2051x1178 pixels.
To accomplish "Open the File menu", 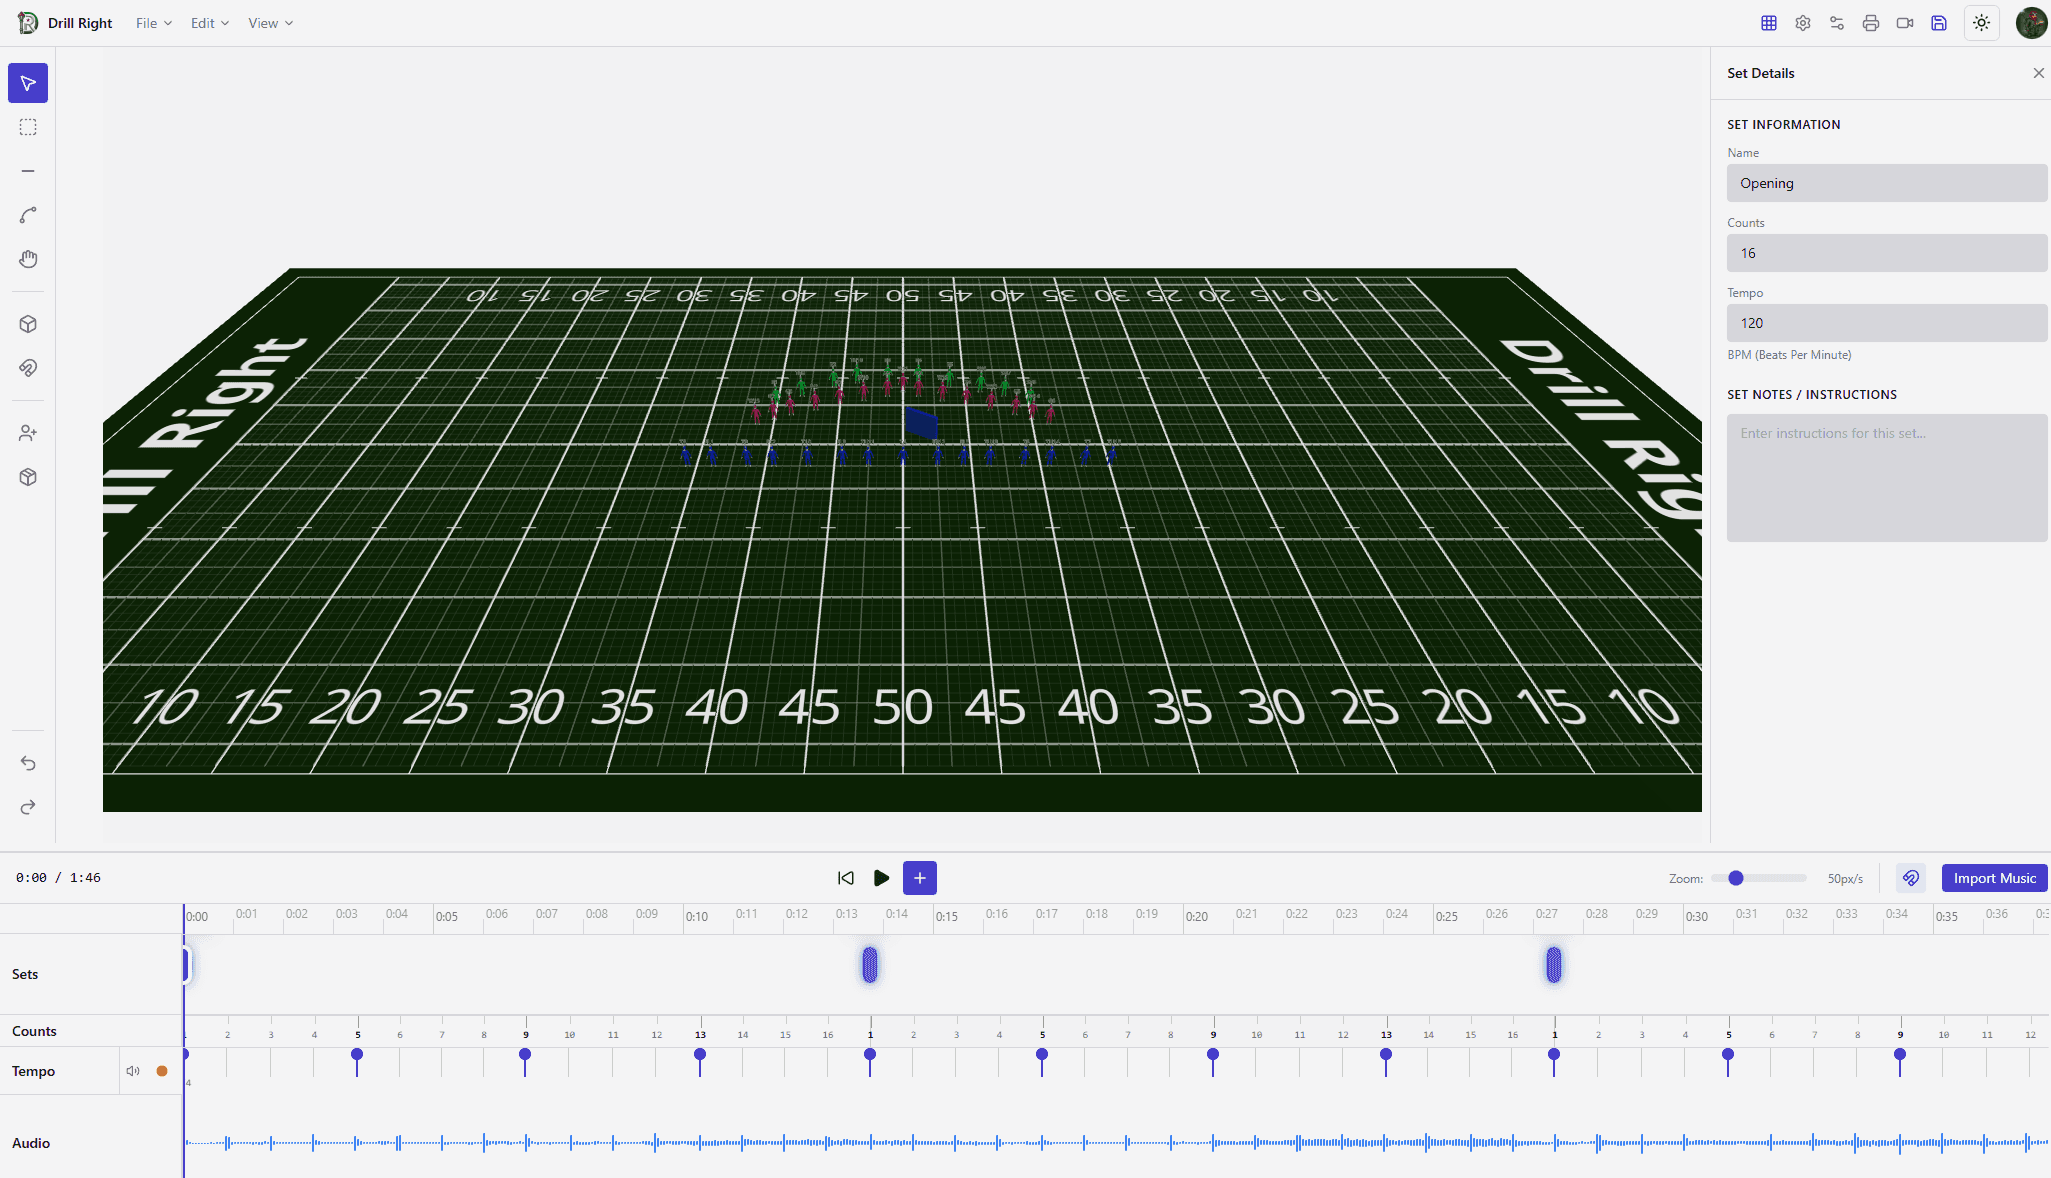I will pyautogui.click(x=154, y=23).
